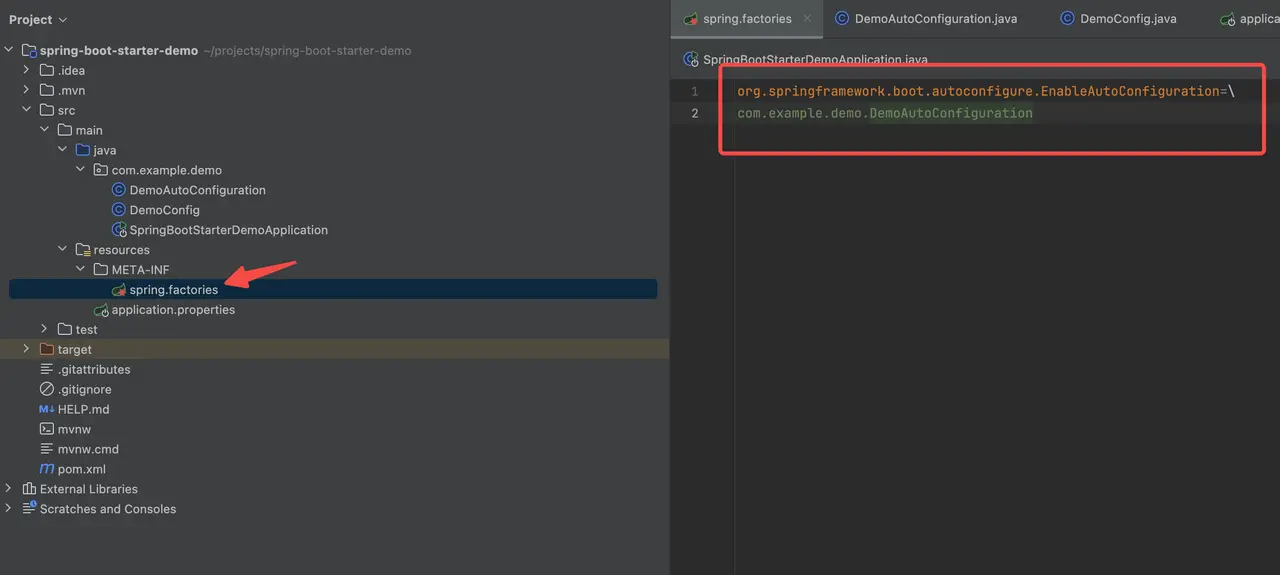Select DemoConfig in the project tree

[x=164, y=210]
